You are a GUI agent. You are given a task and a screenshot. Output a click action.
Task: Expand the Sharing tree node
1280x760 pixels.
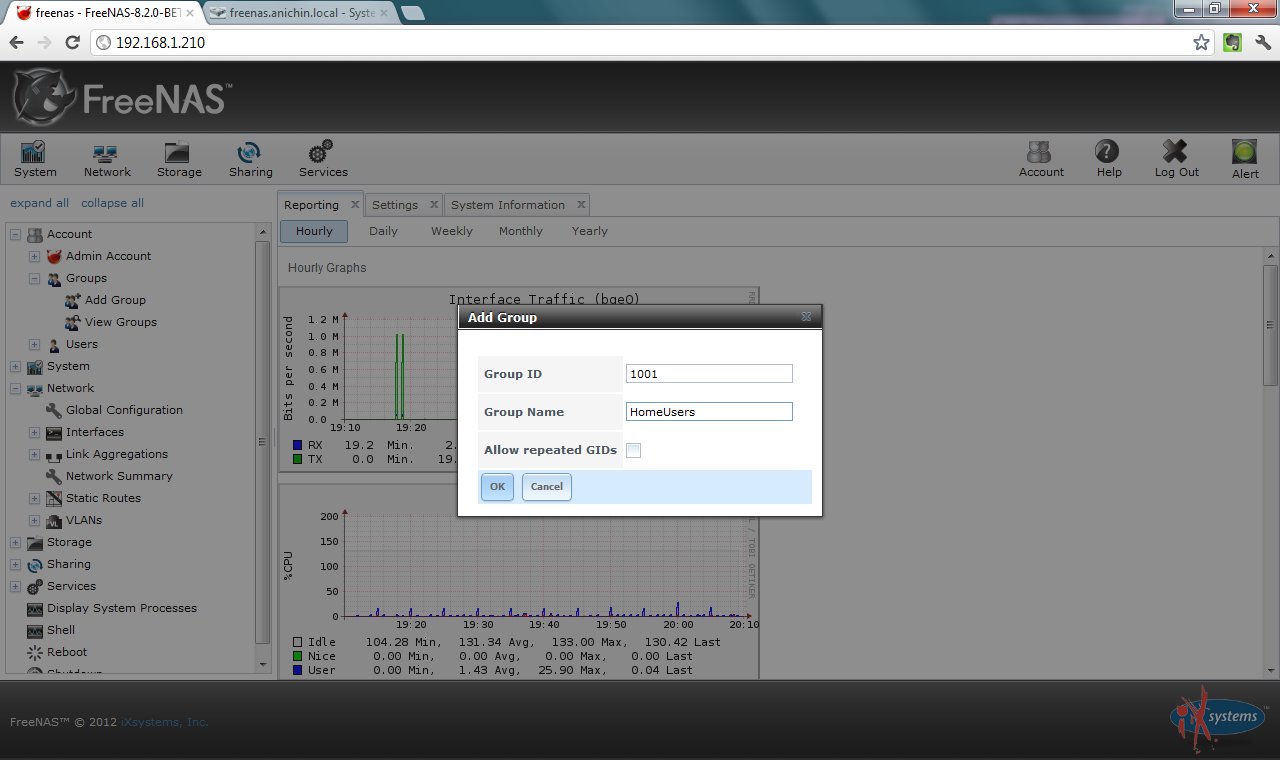(15, 564)
